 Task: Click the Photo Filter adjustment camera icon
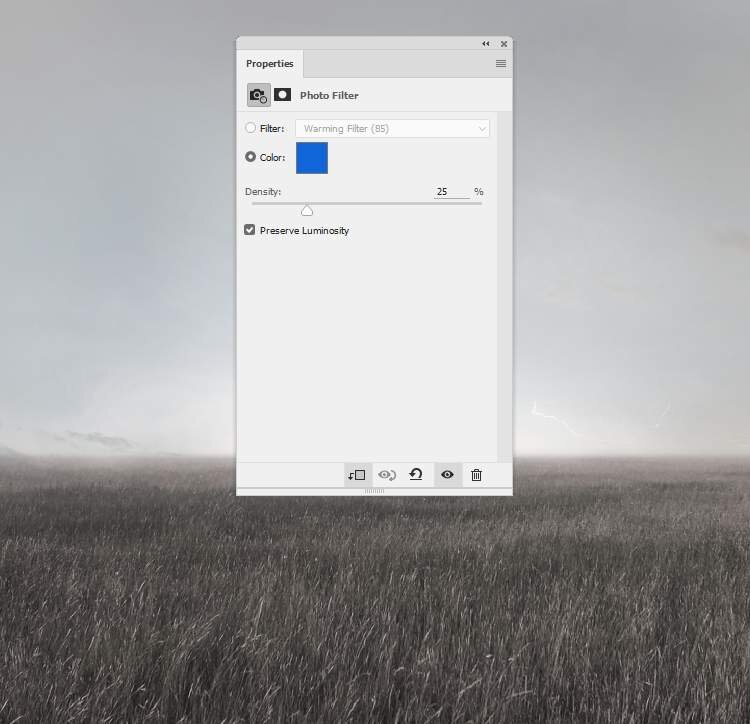(x=258, y=95)
